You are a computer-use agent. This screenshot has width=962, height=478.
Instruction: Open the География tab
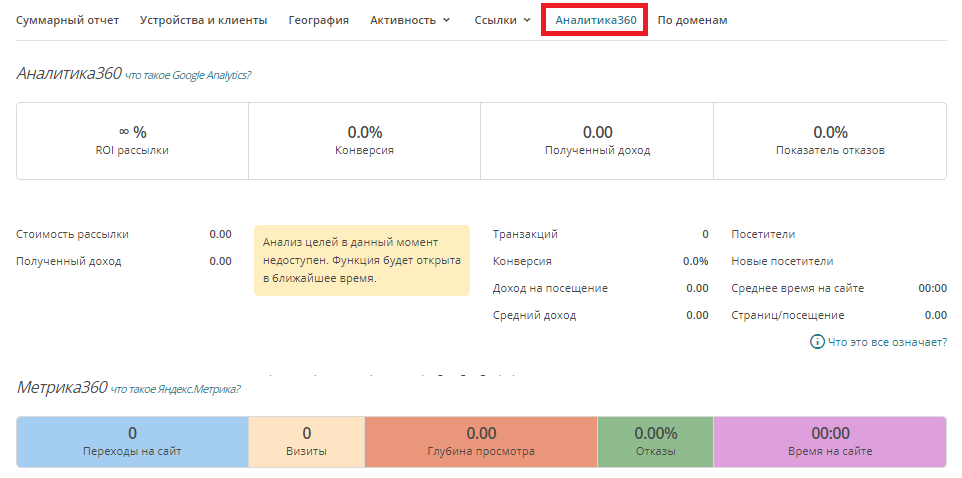[x=318, y=20]
